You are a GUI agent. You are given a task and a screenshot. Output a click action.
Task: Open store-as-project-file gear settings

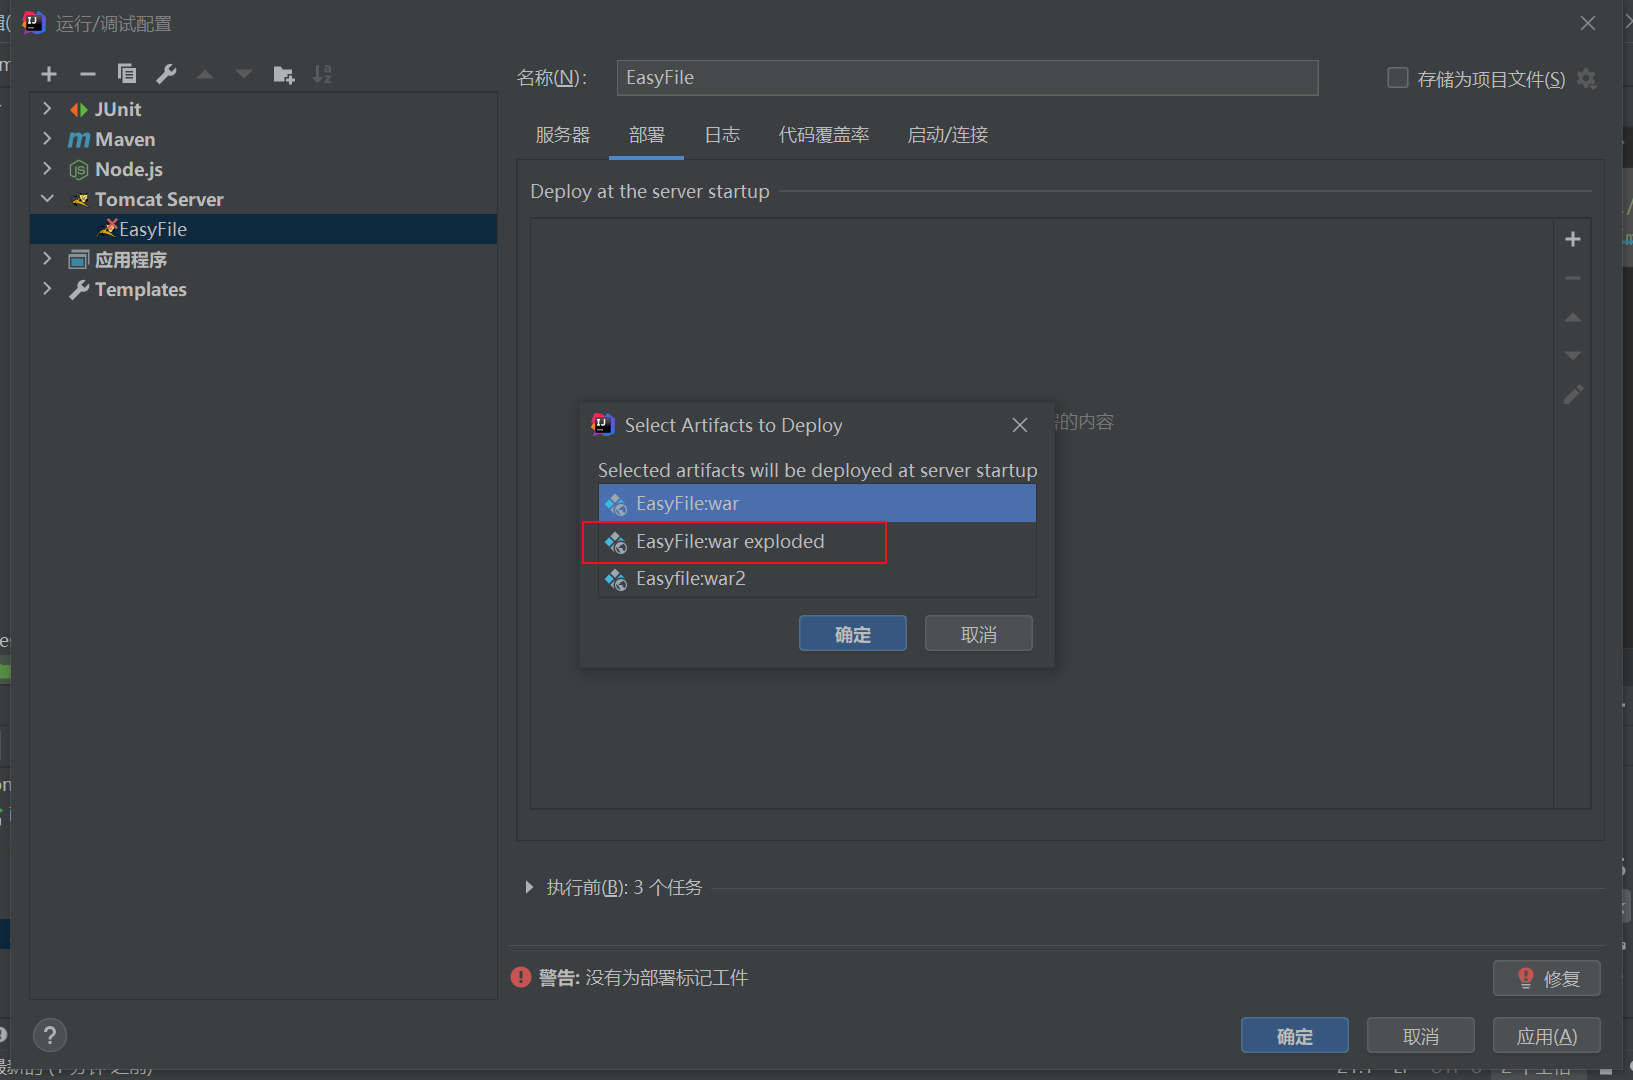(1587, 78)
